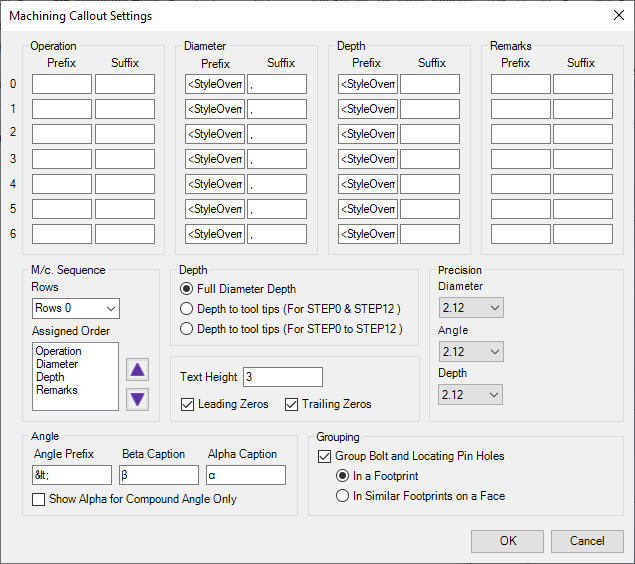635x564 pixels.
Task: Open the Rows dropdown in M/c. Sequence
Action: tap(76, 308)
